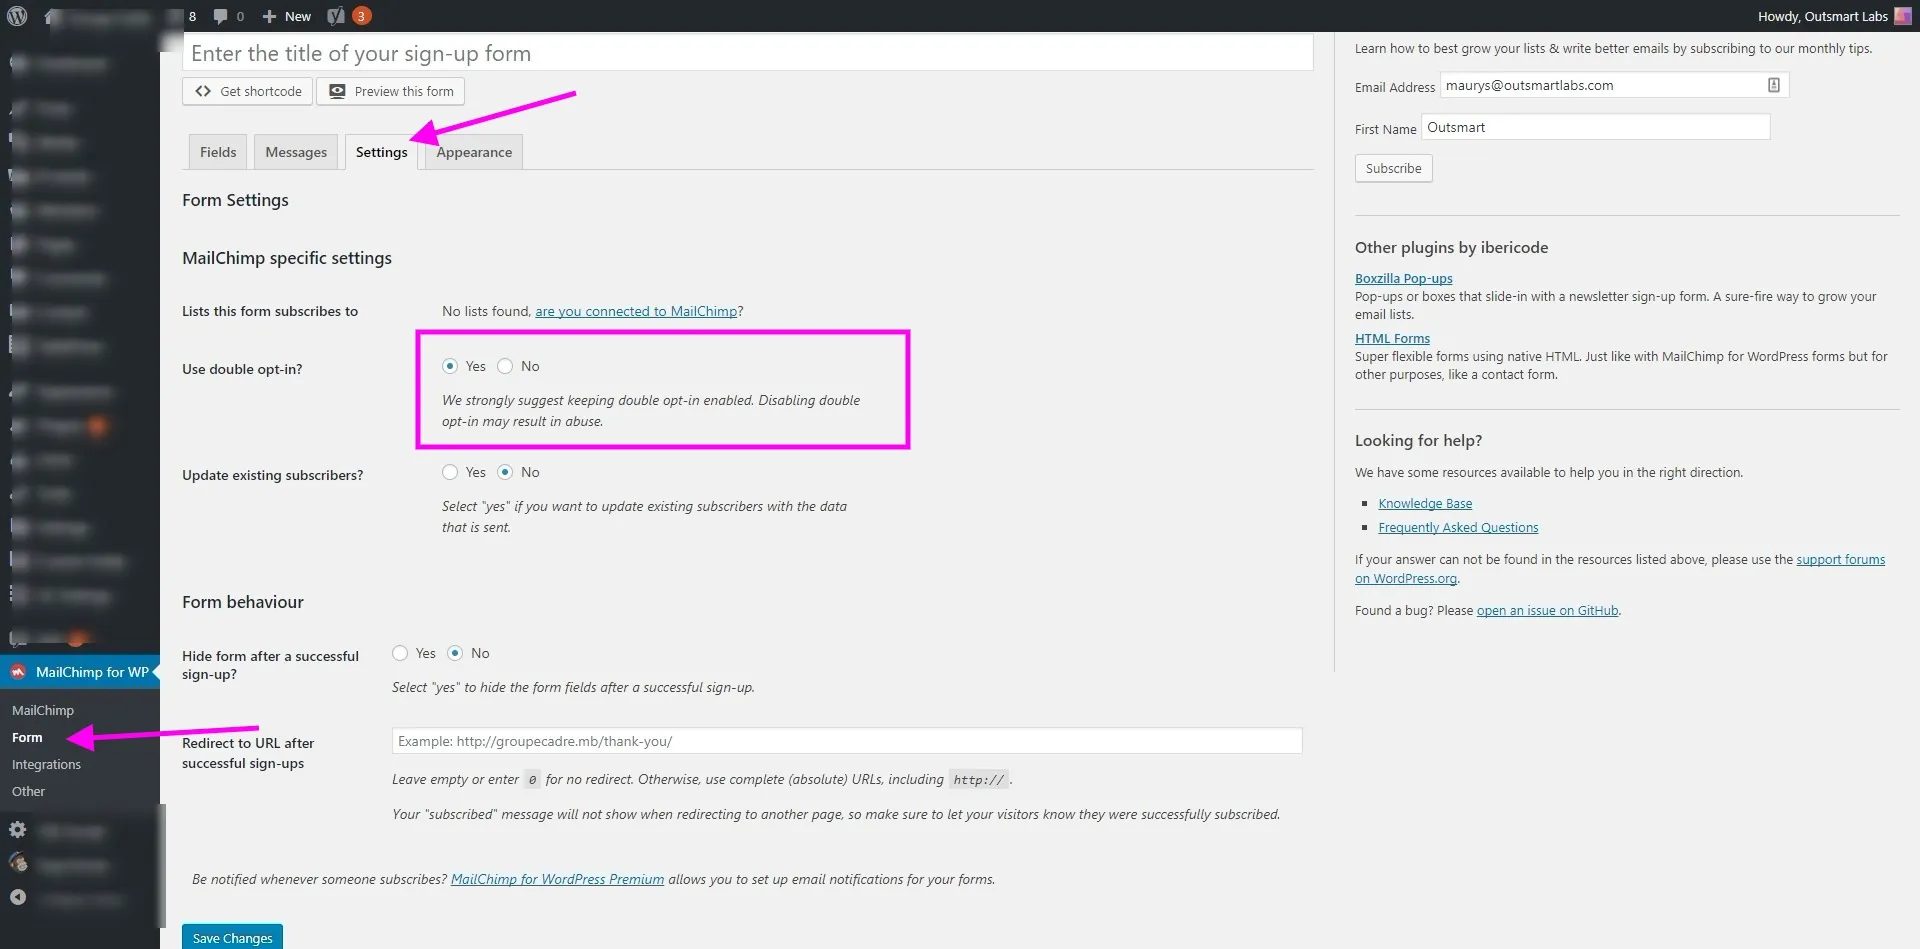Click the gear icon in the sidebar
The height and width of the screenshot is (949, 1920).
(18, 830)
